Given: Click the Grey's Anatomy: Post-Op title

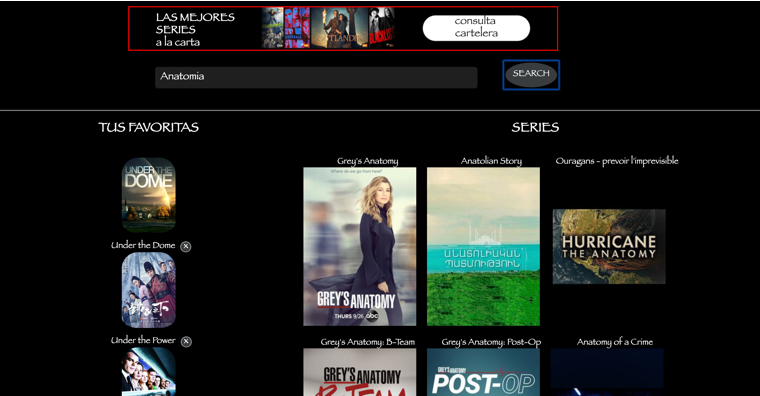Looking at the screenshot, I should pos(491,342).
